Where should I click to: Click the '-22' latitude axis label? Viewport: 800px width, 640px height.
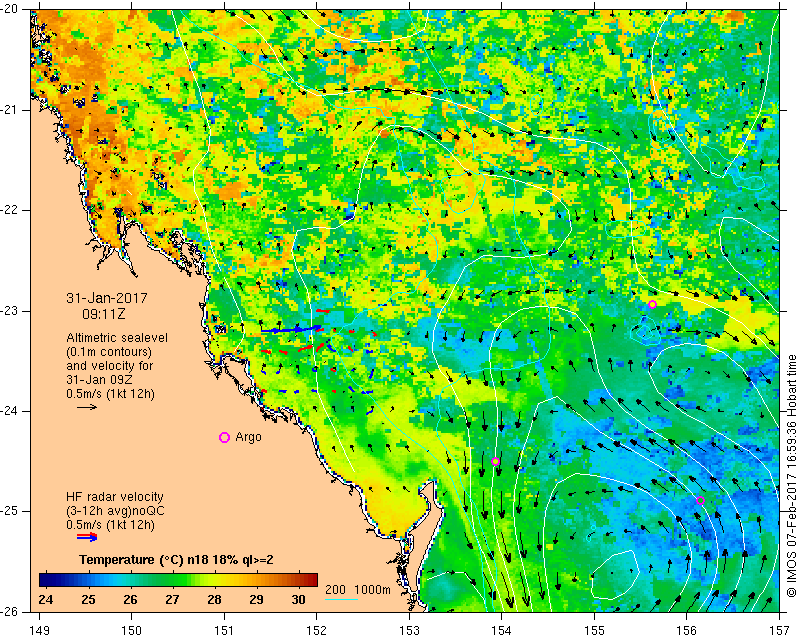[x=9, y=210]
